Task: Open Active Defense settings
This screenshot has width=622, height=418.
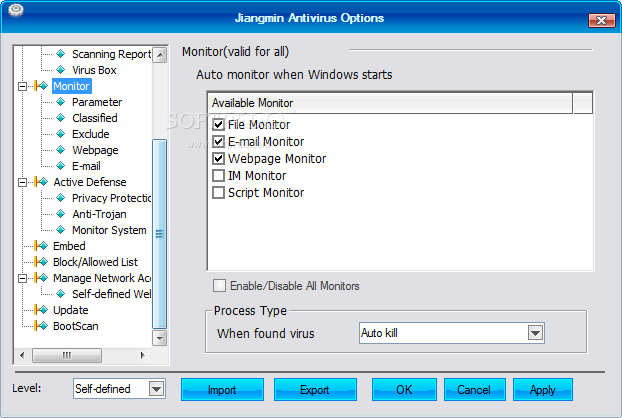Action: [x=90, y=182]
